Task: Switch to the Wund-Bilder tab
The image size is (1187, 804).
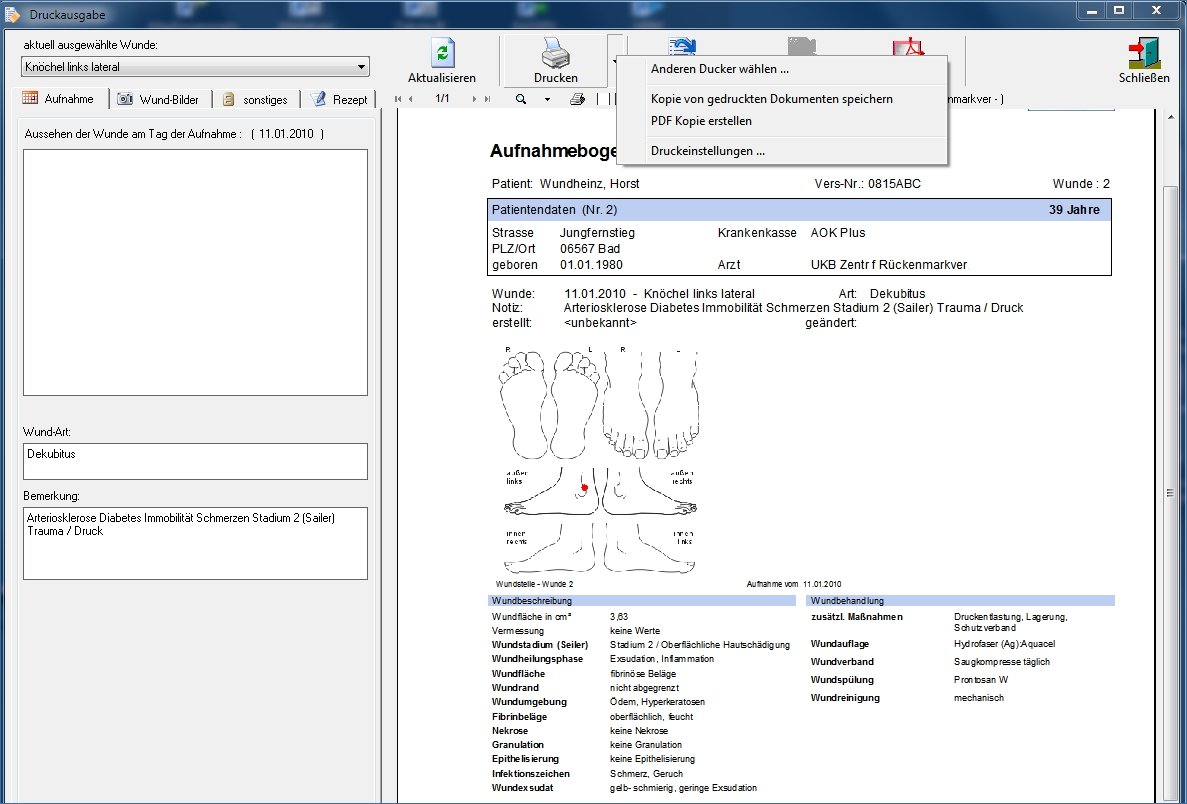Action: [159, 99]
